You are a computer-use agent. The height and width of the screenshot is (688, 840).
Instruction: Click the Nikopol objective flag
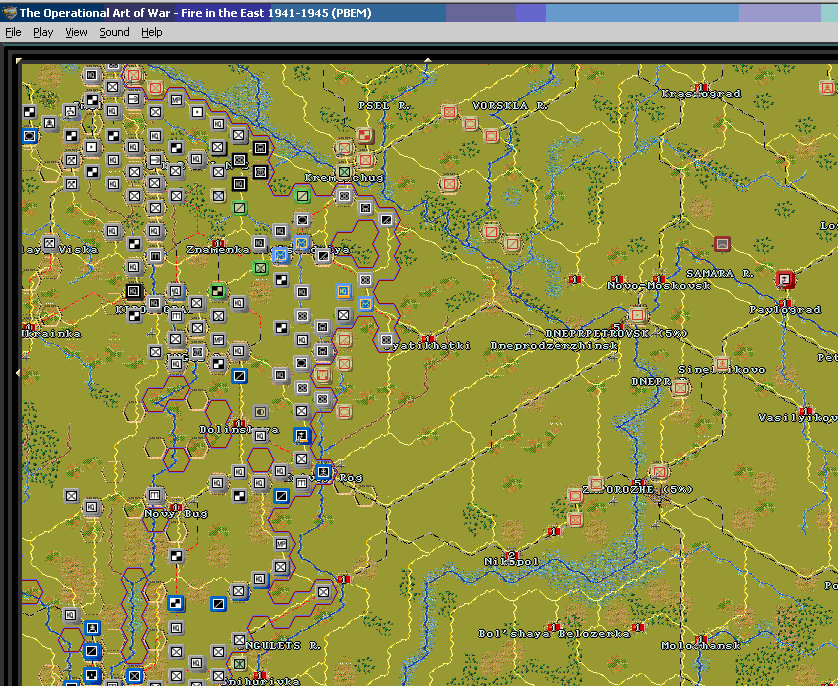pos(511,555)
